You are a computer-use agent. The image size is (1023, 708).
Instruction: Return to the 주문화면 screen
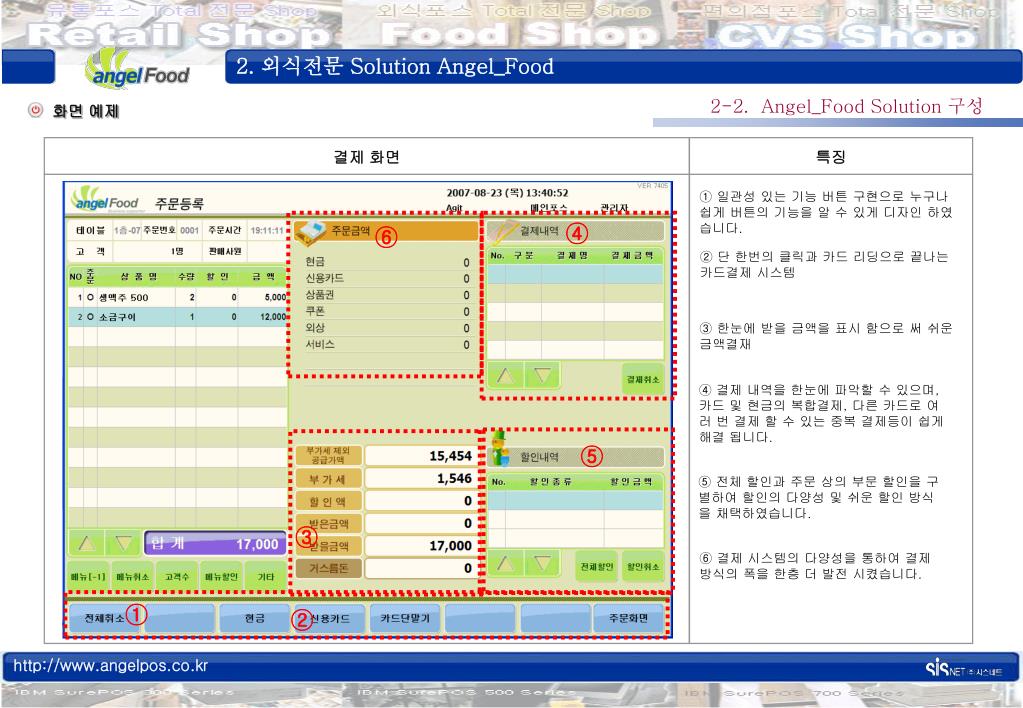[628, 618]
